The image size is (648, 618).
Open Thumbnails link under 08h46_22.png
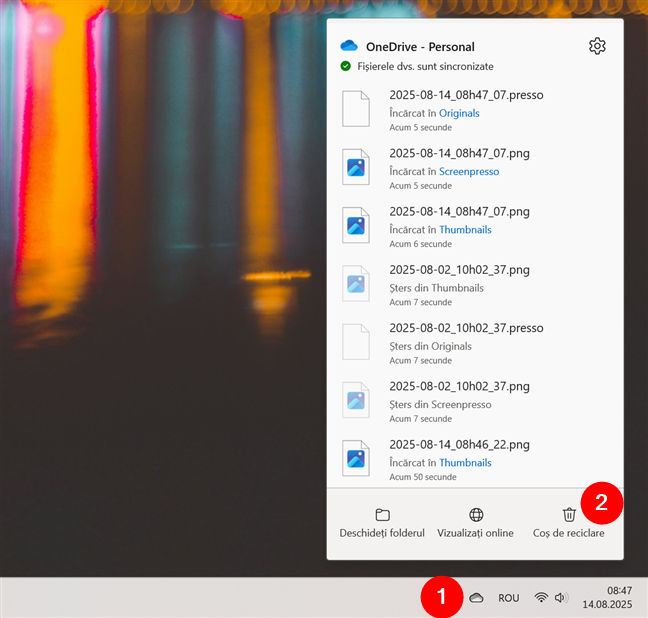(465, 463)
